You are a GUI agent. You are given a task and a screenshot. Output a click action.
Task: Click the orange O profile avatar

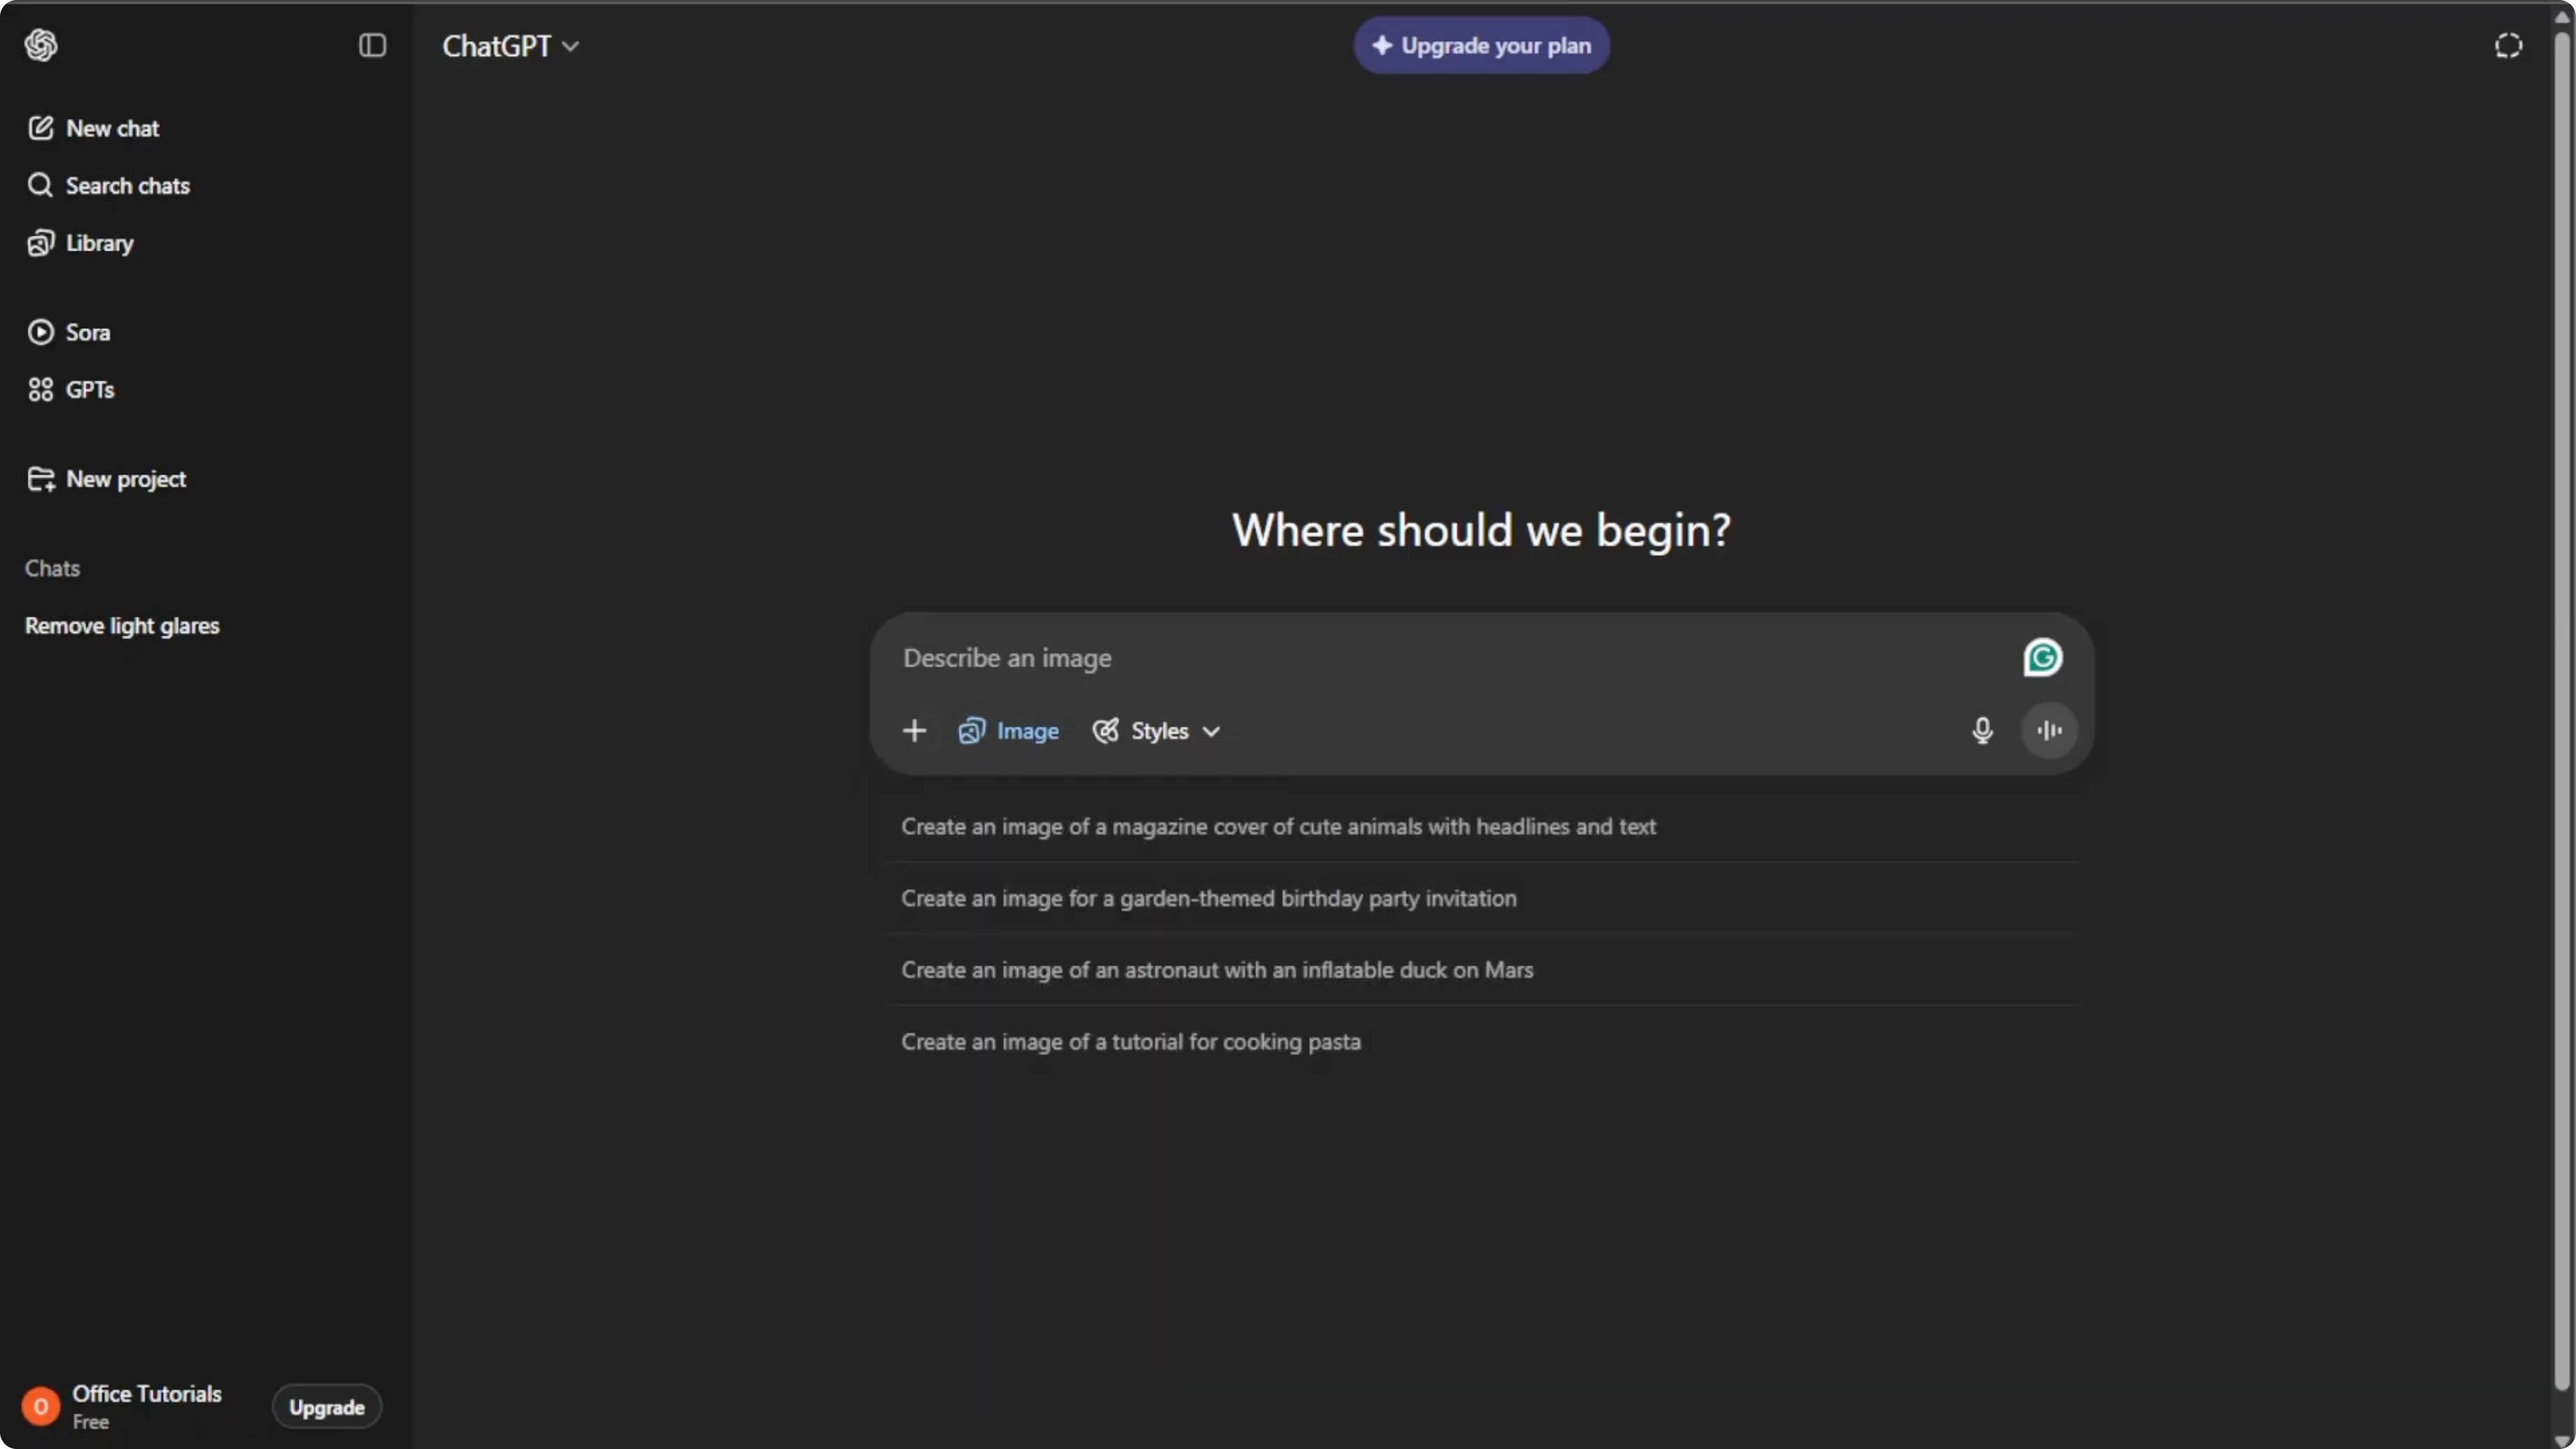(41, 1406)
